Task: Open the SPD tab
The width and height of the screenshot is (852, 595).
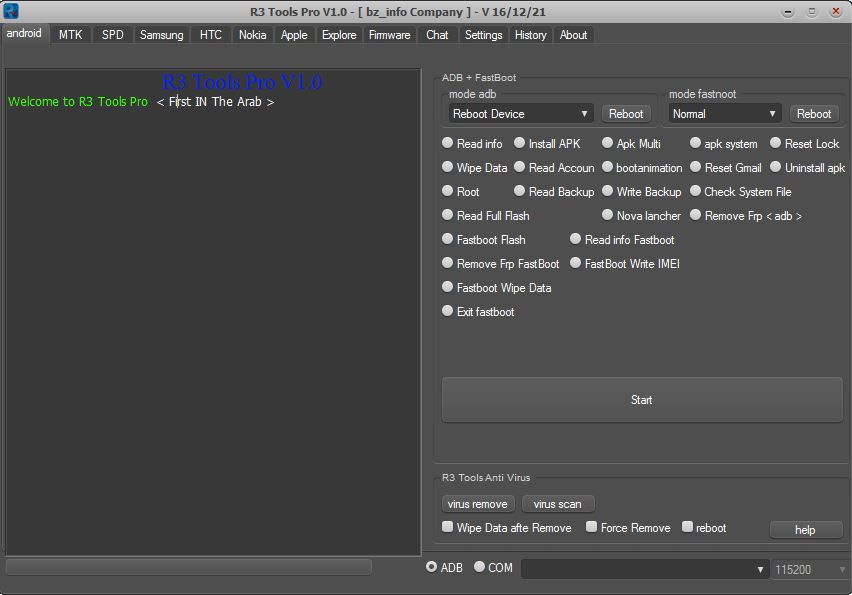Action: [x=112, y=35]
